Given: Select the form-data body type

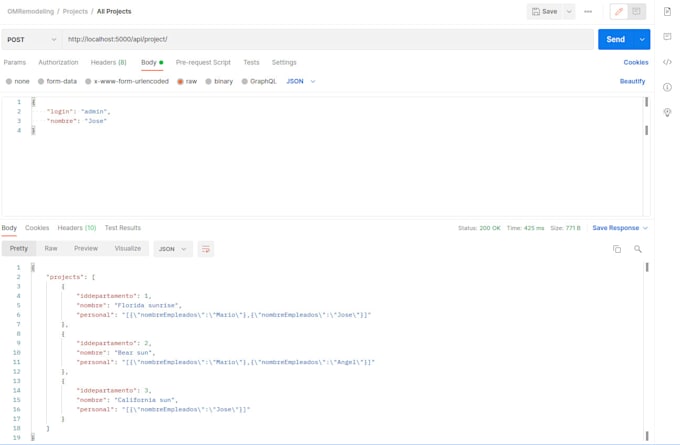Looking at the screenshot, I should (57, 82).
